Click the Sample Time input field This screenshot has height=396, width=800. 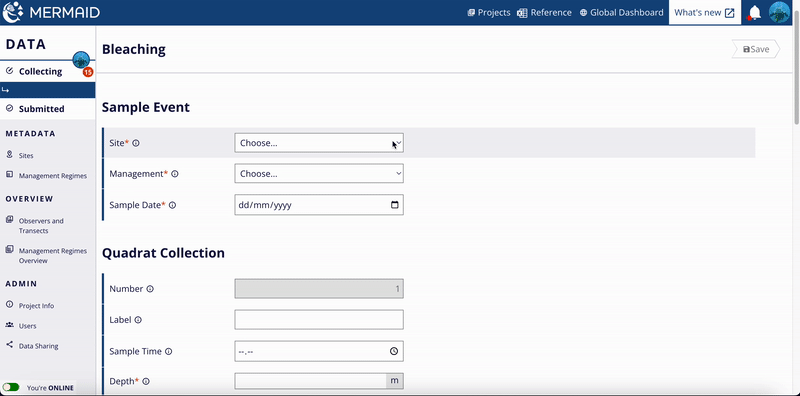(319, 351)
